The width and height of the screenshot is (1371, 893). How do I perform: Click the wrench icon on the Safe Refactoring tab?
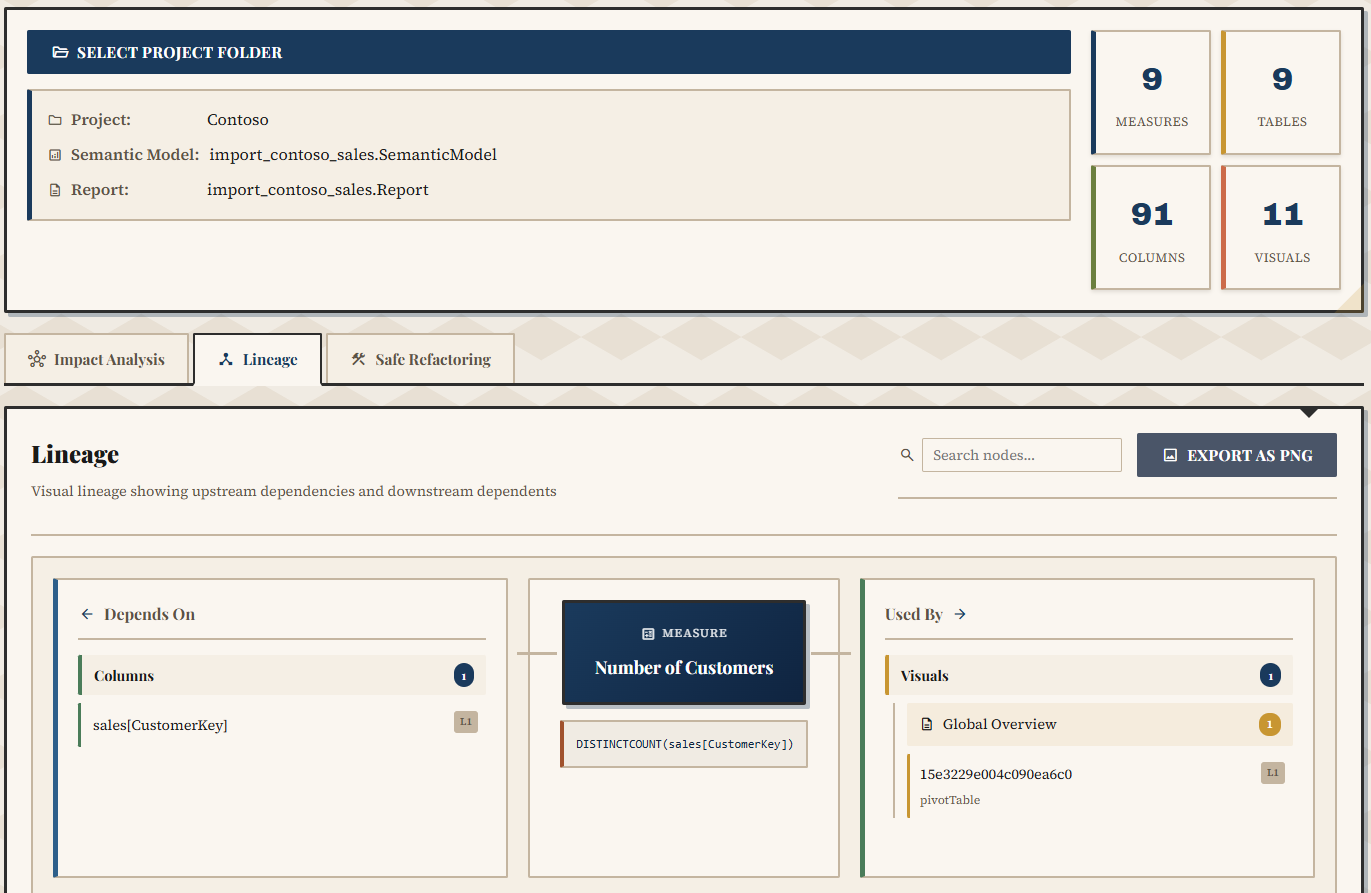357,358
